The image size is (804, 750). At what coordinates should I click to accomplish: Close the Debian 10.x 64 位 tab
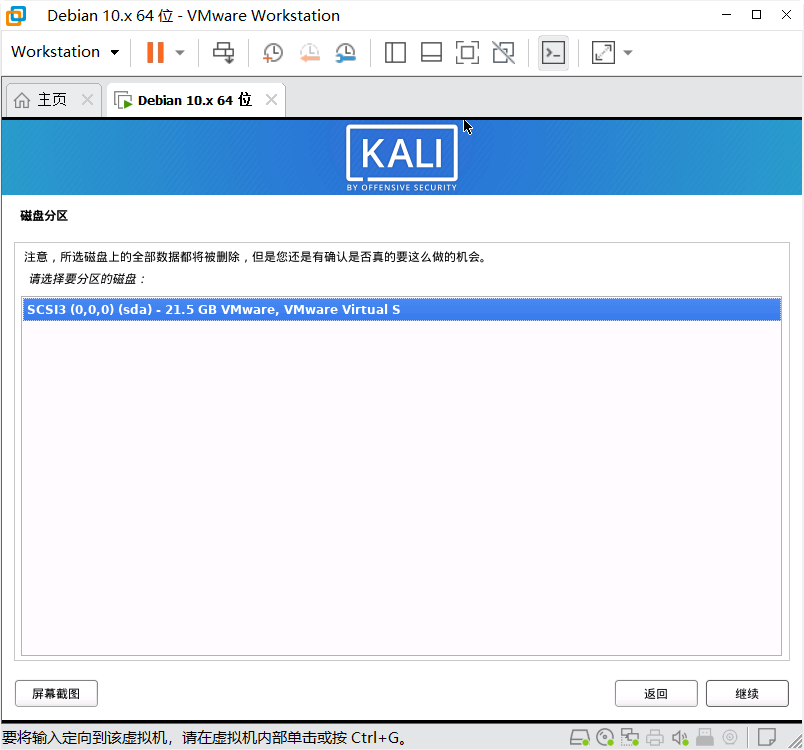click(x=271, y=99)
